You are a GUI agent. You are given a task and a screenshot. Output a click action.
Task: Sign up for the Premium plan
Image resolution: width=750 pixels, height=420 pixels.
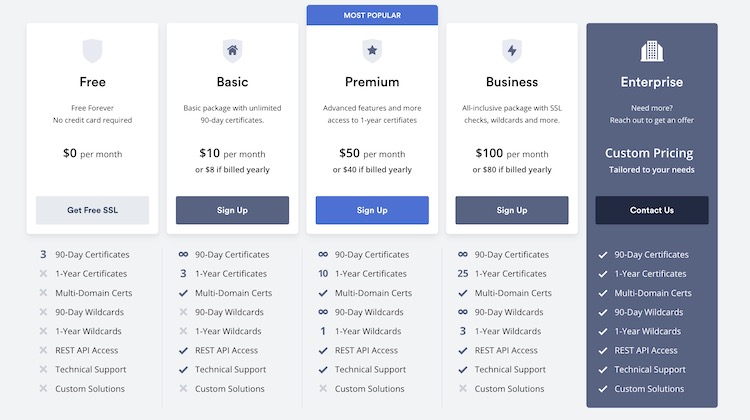(x=372, y=210)
